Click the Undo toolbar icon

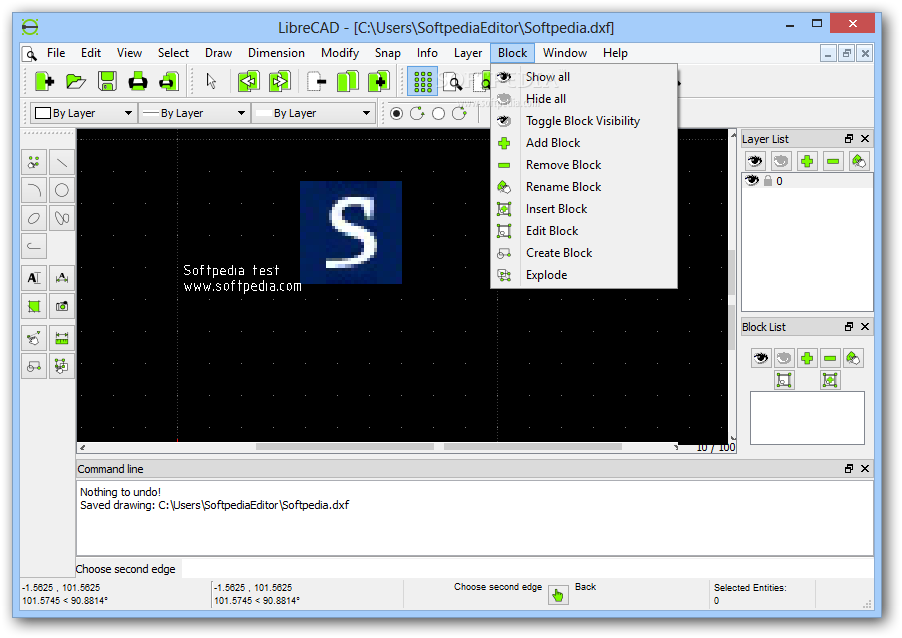coord(249,82)
